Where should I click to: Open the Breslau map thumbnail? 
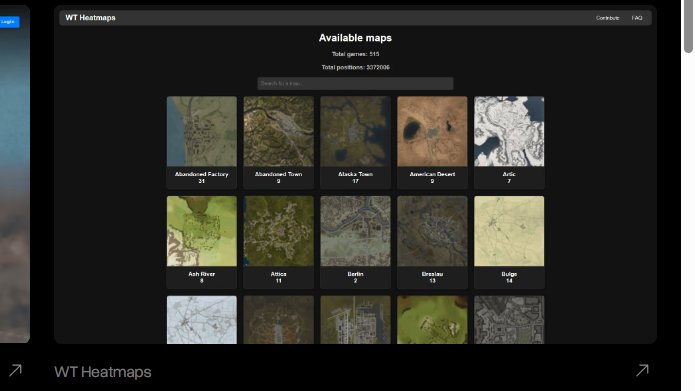tap(432, 231)
